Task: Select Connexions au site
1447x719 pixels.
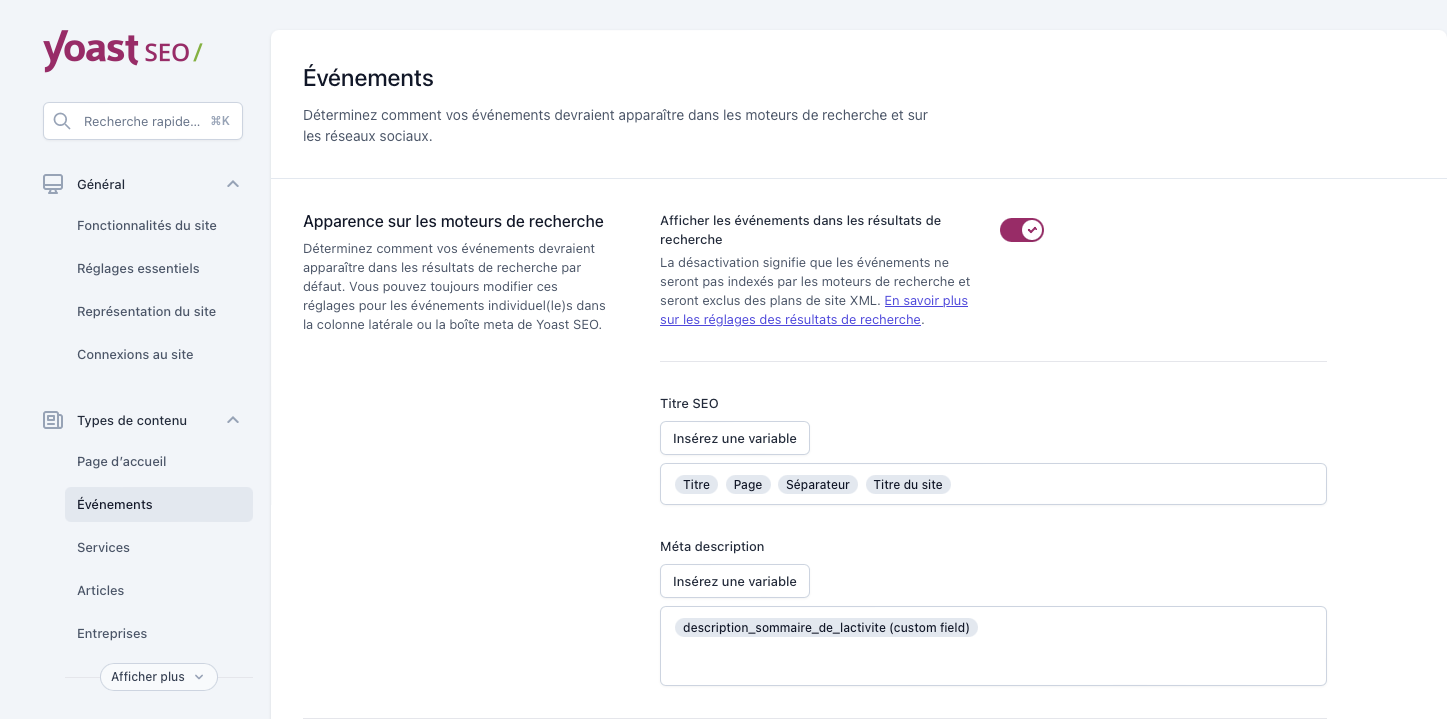Action: coord(135,355)
